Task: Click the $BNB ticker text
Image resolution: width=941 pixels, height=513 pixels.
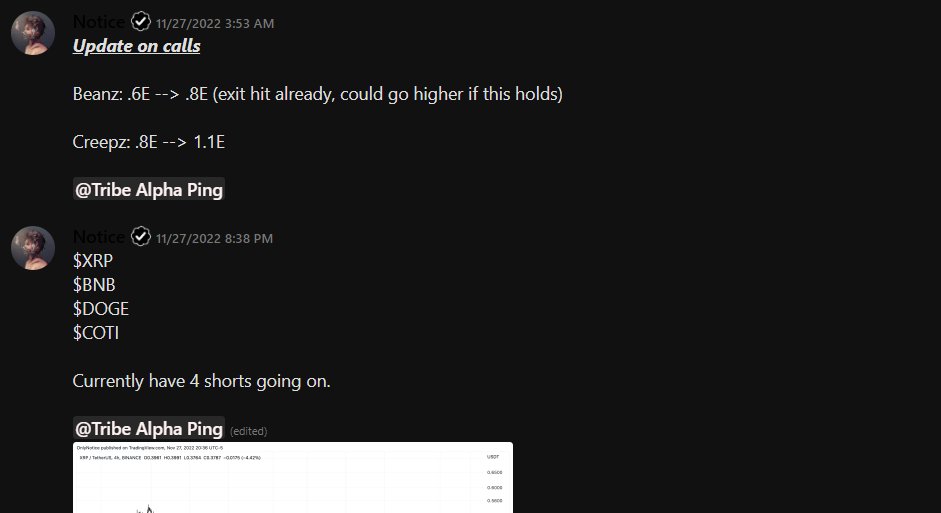Action: 94,285
